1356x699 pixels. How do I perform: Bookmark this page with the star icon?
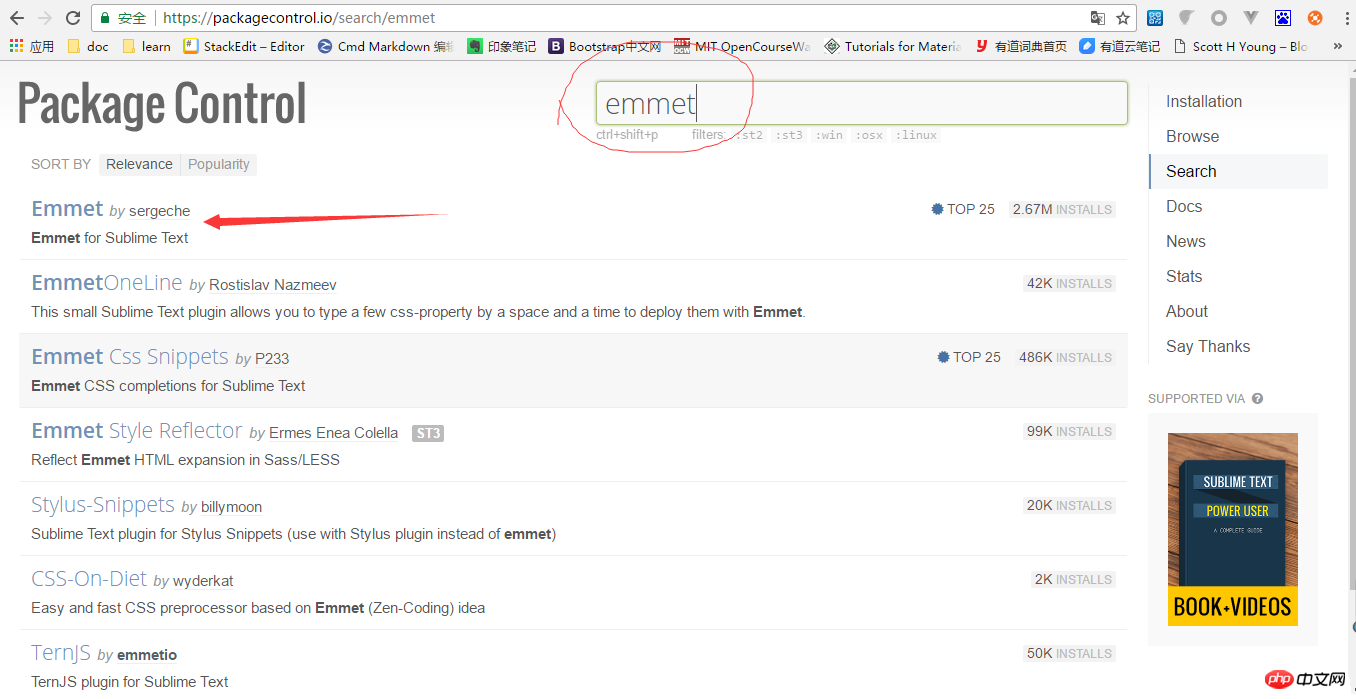tap(1123, 18)
